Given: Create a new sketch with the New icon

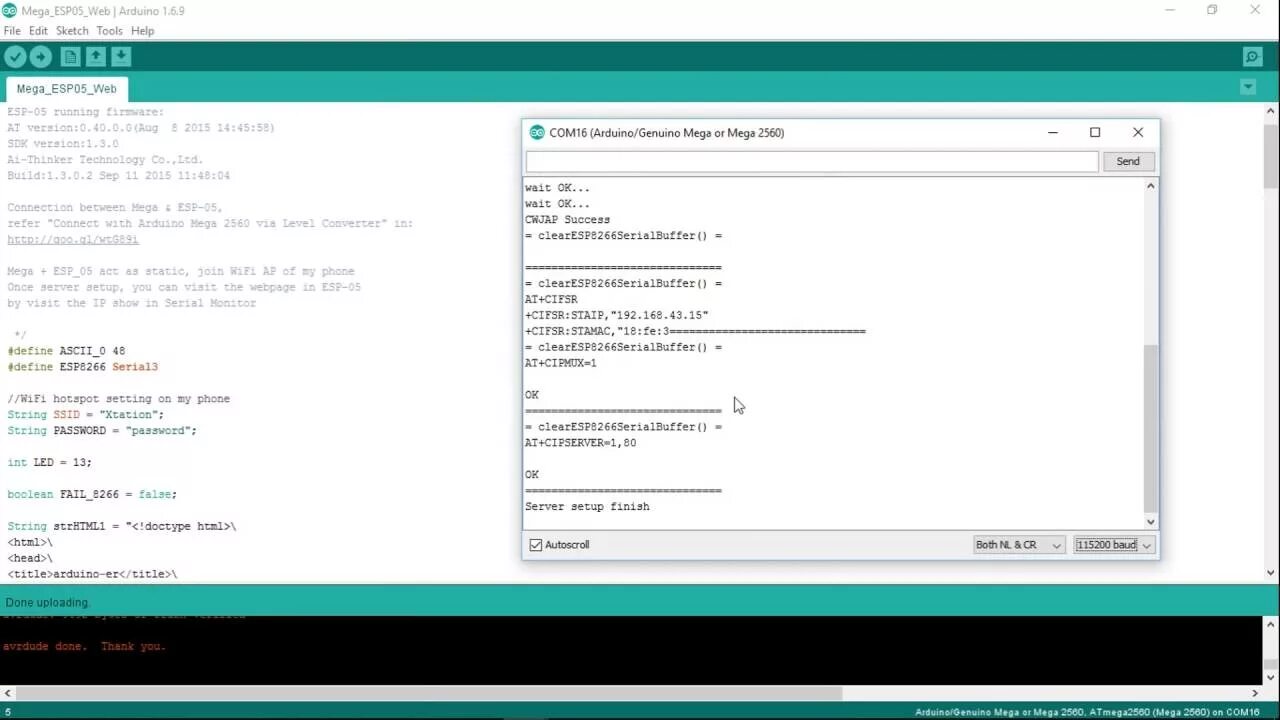Looking at the screenshot, I should (70, 57).
